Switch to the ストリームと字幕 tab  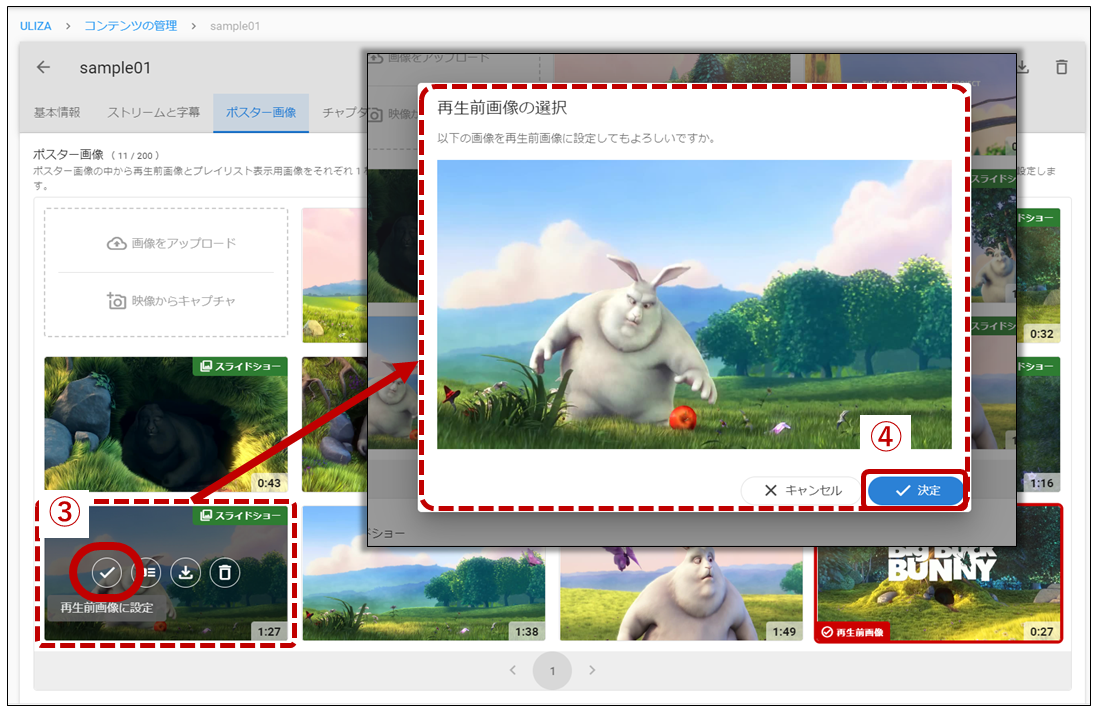coord(153,113)
